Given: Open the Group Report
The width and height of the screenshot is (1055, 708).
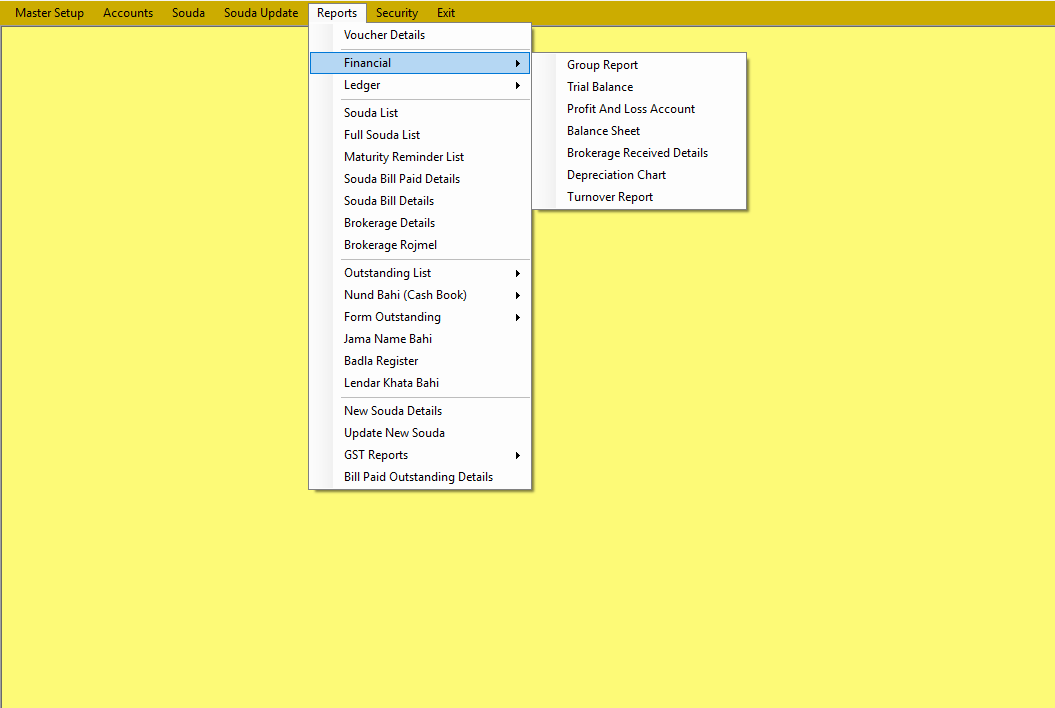Looking at the screenshot, I should click(639, 65).
